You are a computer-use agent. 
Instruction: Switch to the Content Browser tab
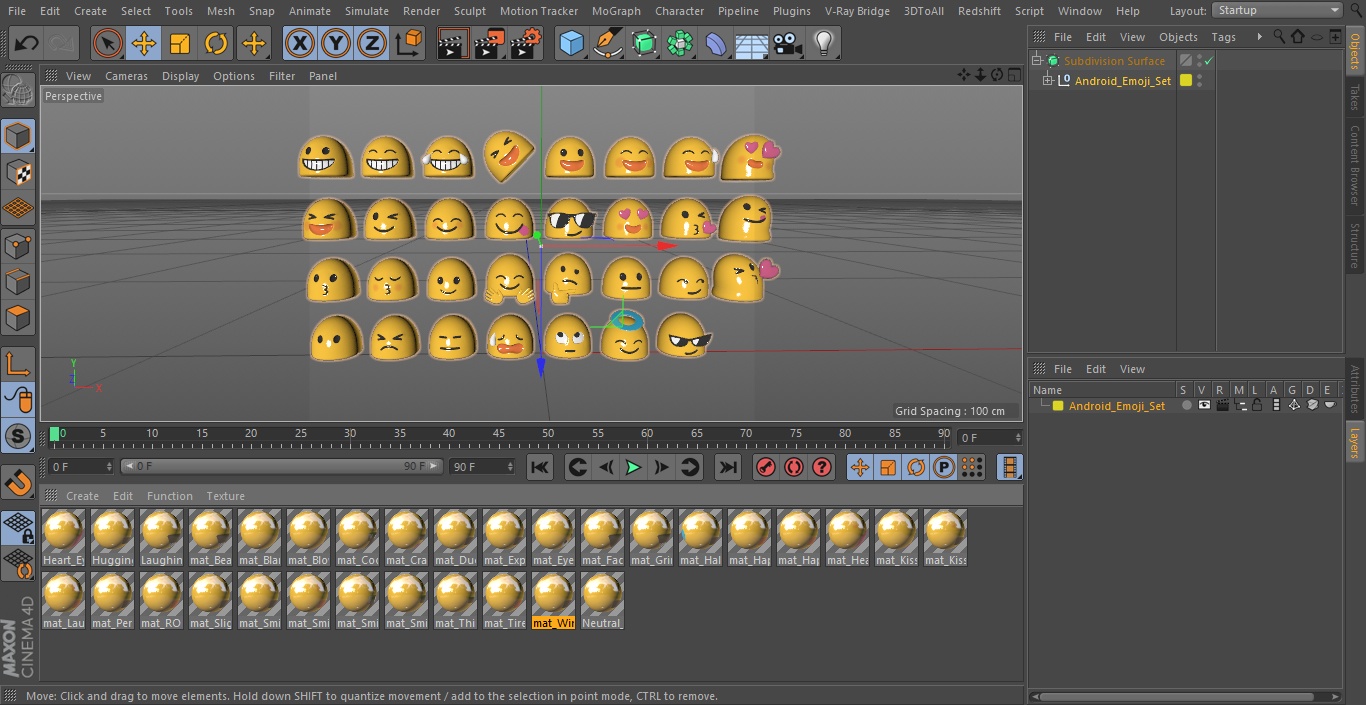click(x=1355, y=165)
